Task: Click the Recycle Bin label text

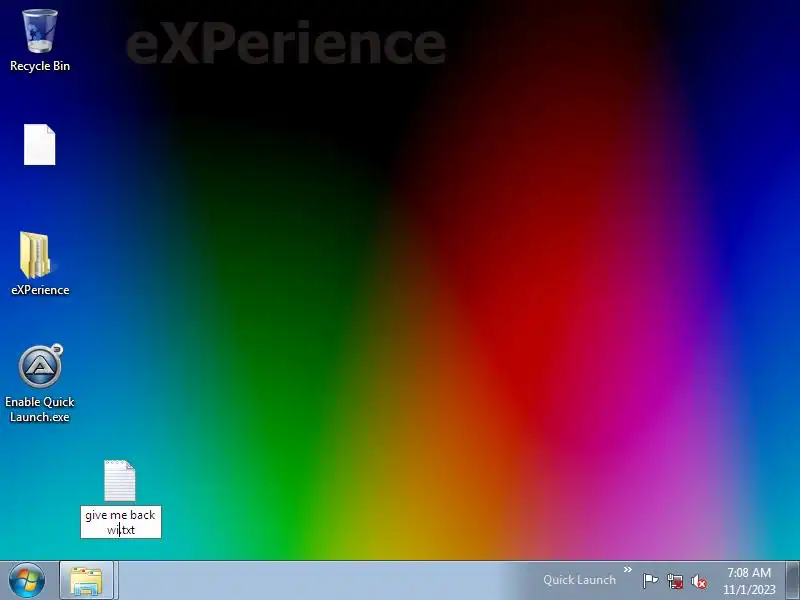Action: point(40,66)
